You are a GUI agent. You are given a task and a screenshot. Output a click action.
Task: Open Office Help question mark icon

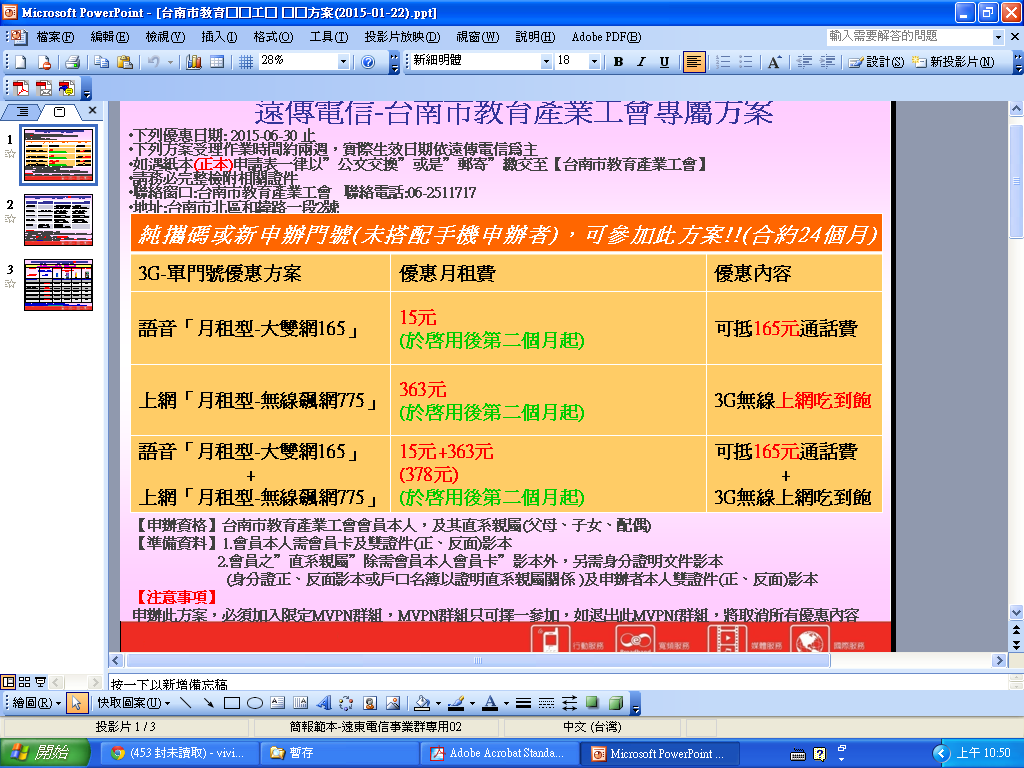368,62
